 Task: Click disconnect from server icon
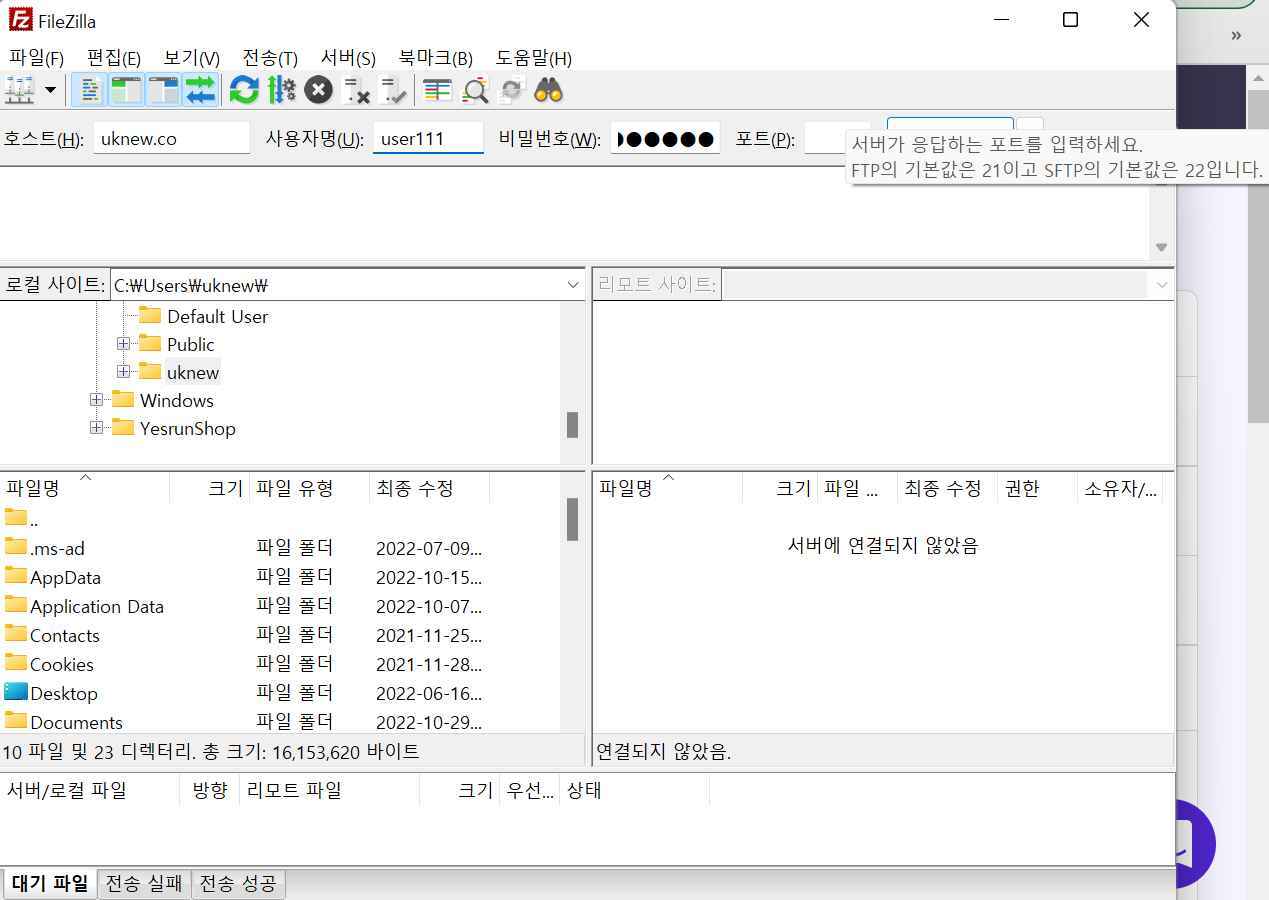click(356, 91)
